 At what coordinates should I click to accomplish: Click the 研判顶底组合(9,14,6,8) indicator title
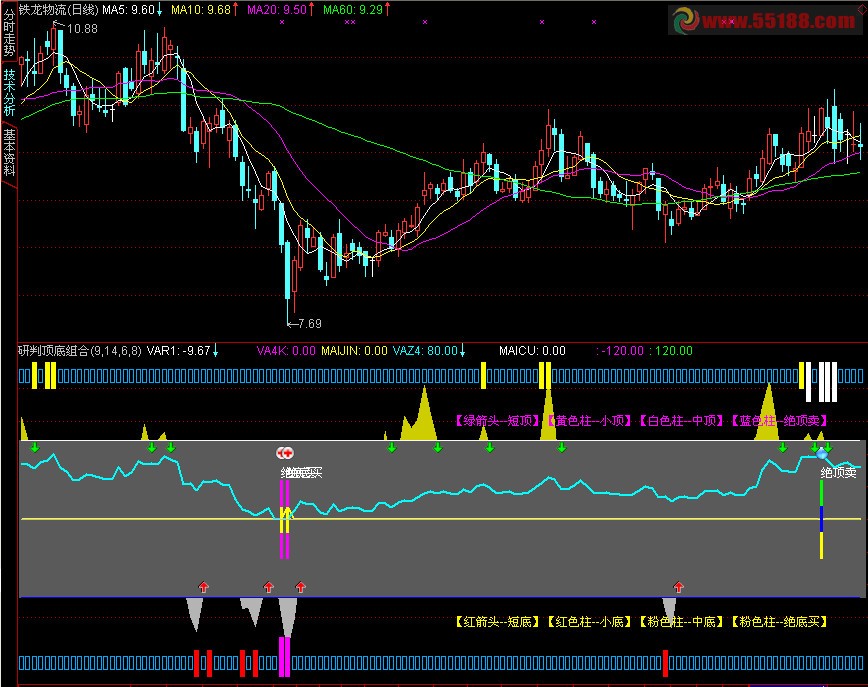click(80, 351)
